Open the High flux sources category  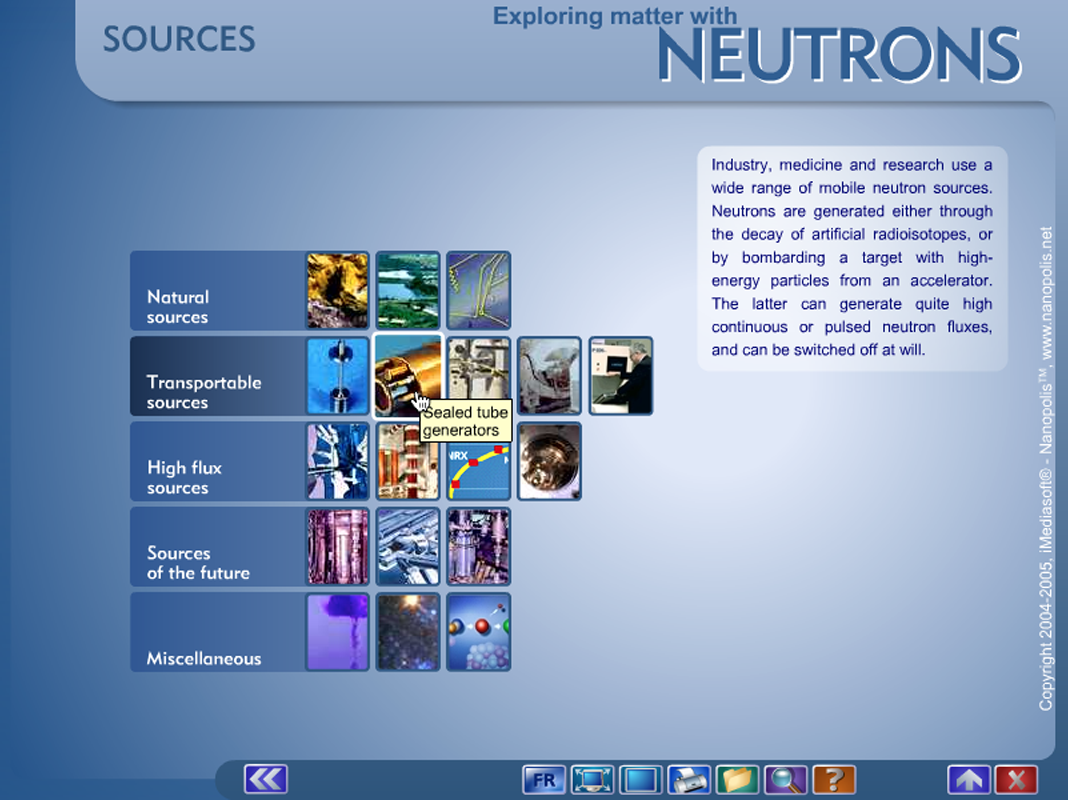click(216, 462)
